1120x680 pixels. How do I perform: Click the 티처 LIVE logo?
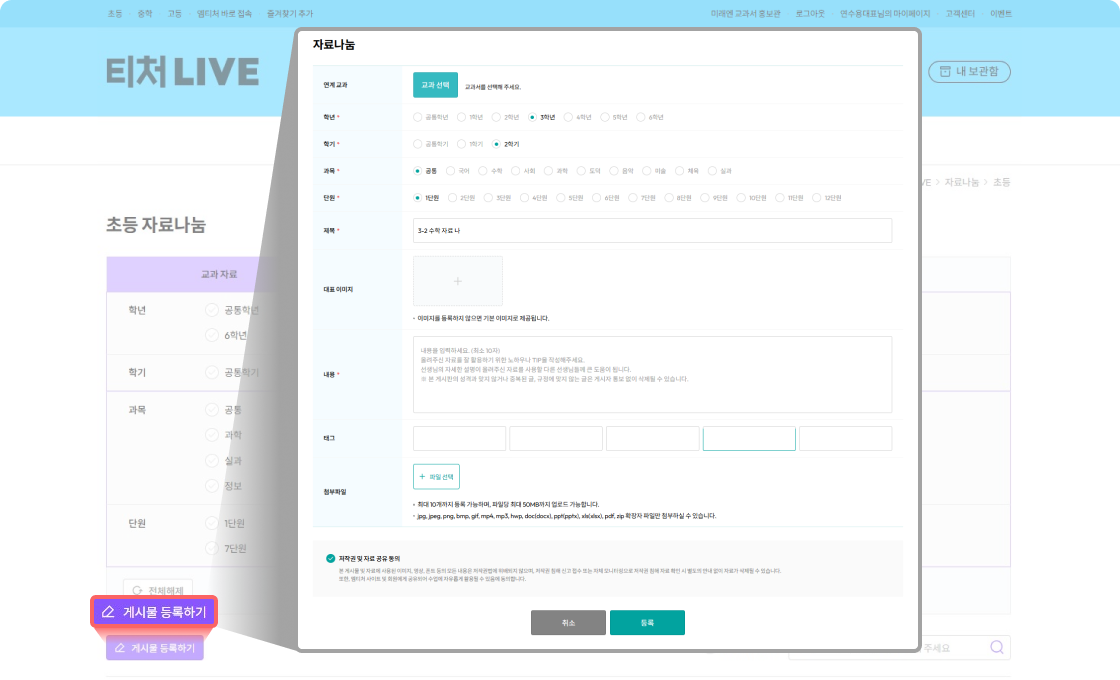coord(182,72)
